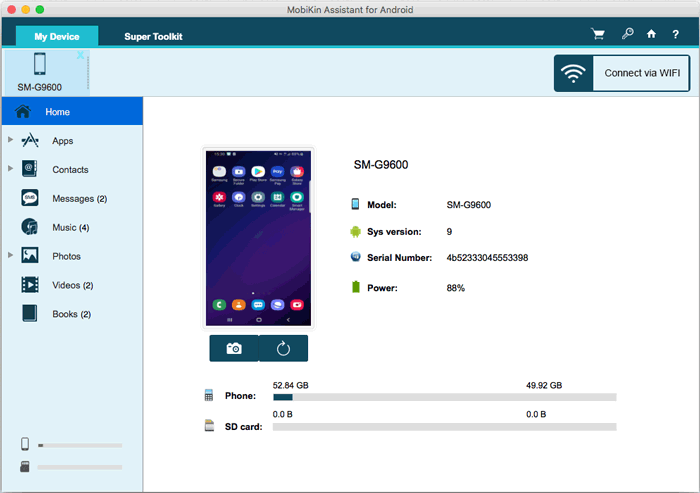Image resolution: width=700 pixels, height=493 pixels.
Task: Close the SM-G9600 device tab
Action: (x=81, y=55)
